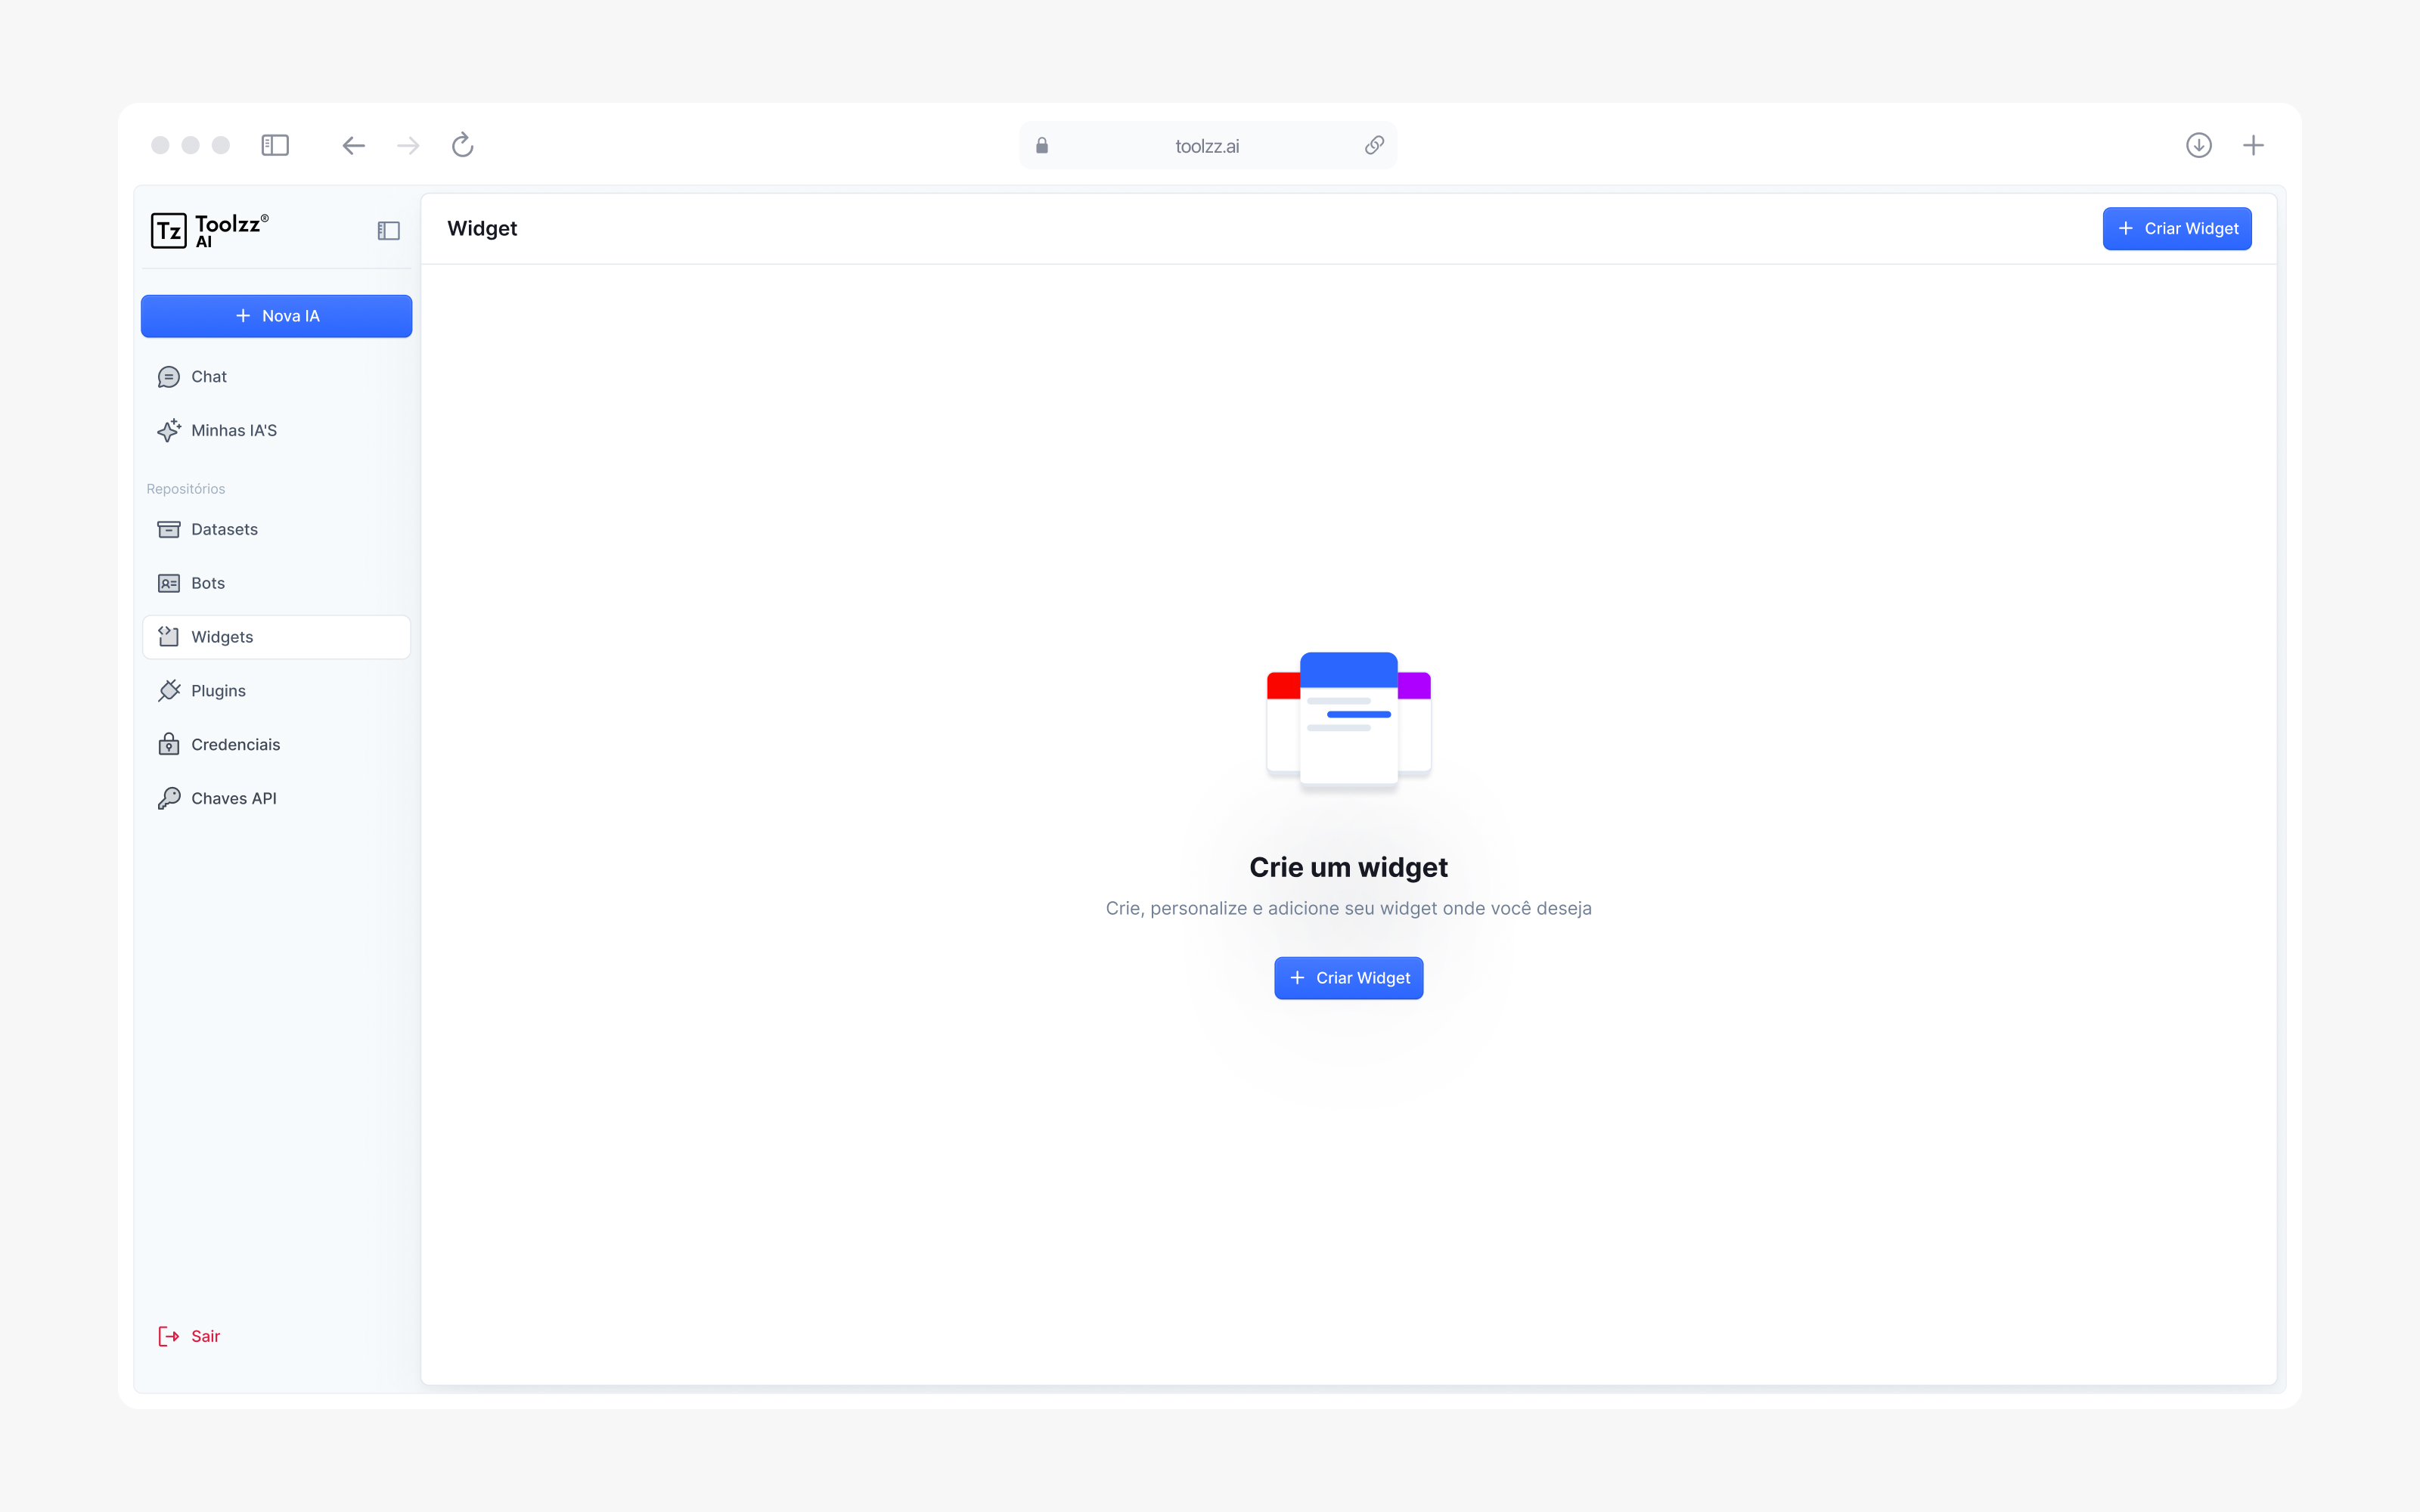This screenshot has height=1512, width=2420.
Task: Open Chaves API key icon
Action: coord(169,799)
